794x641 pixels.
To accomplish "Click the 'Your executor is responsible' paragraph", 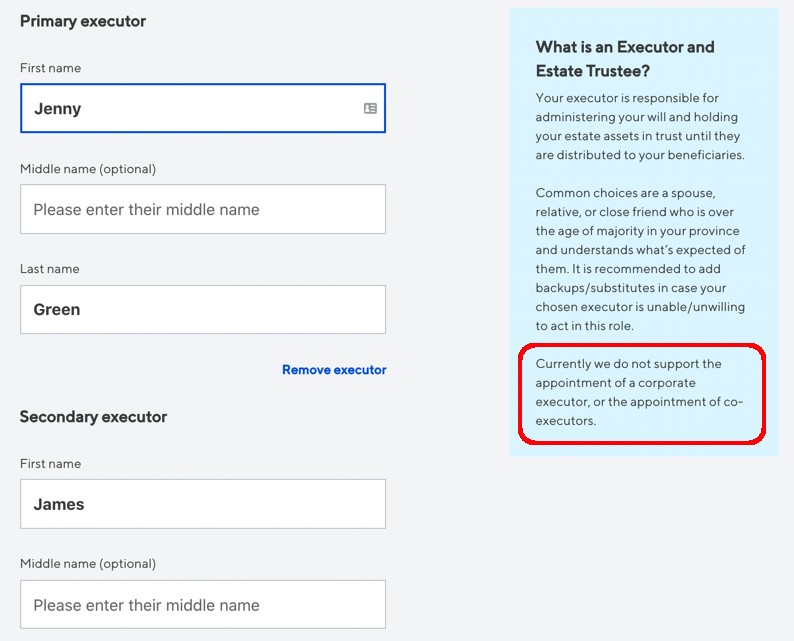I will (x=640, y=127).
